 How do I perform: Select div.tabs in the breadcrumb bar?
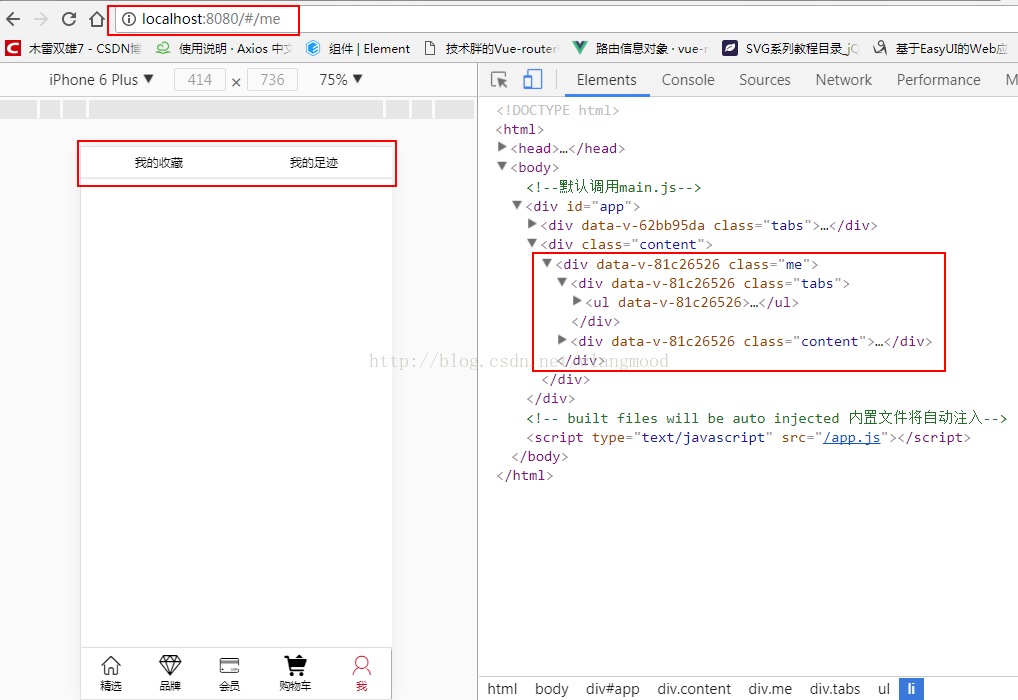pyautogui.click(x=834, y=689)
